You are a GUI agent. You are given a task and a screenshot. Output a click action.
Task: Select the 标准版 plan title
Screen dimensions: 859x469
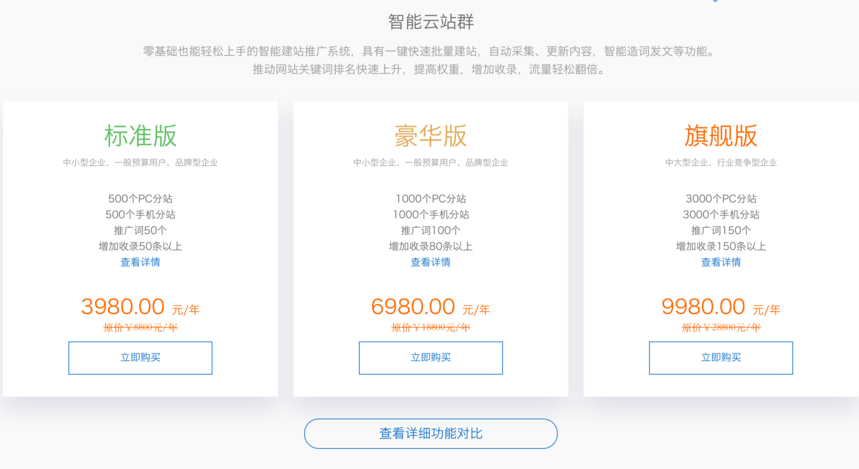(x=140, y=136)
